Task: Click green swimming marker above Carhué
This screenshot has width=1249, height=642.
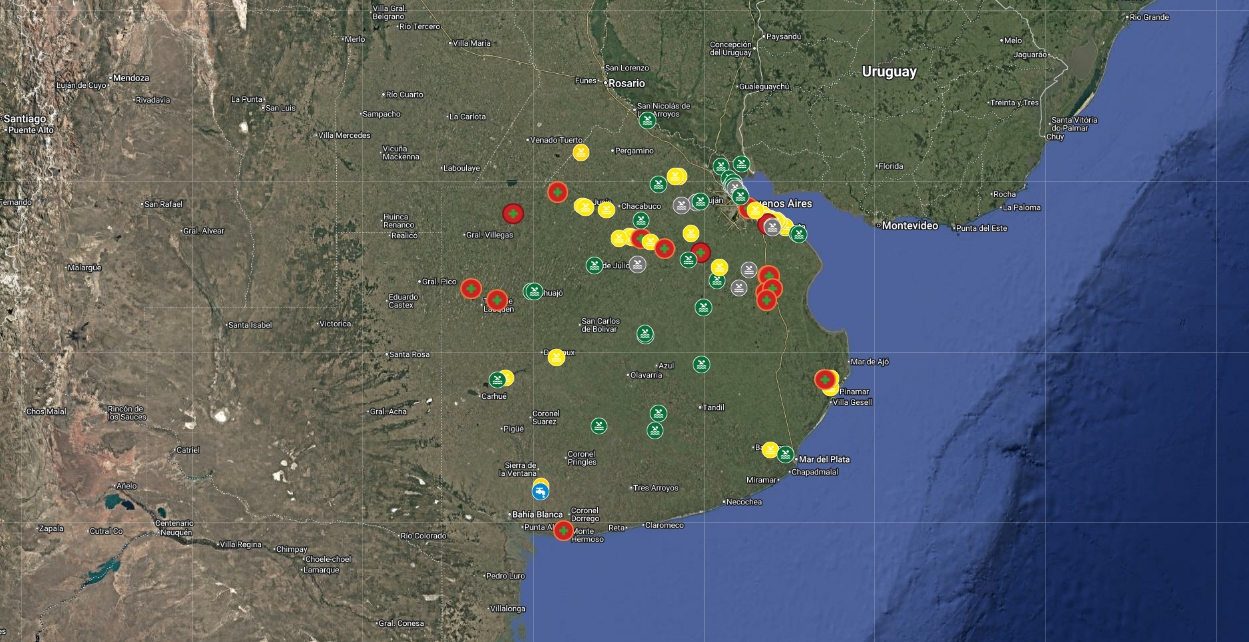Action: 496,380
